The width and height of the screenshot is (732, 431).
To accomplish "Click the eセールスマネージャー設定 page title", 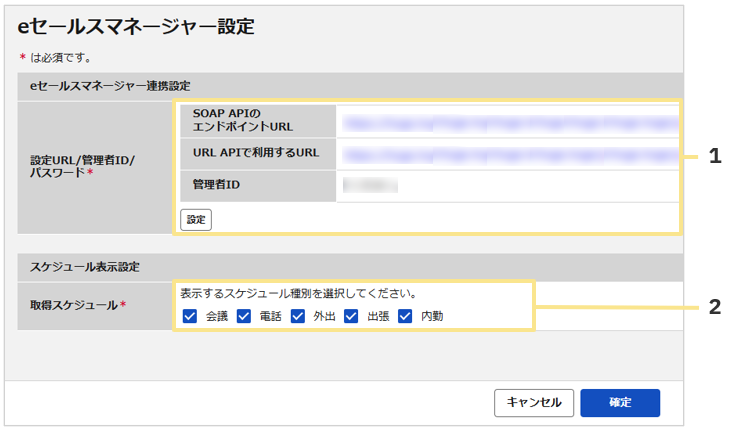I will pos(136,27).
